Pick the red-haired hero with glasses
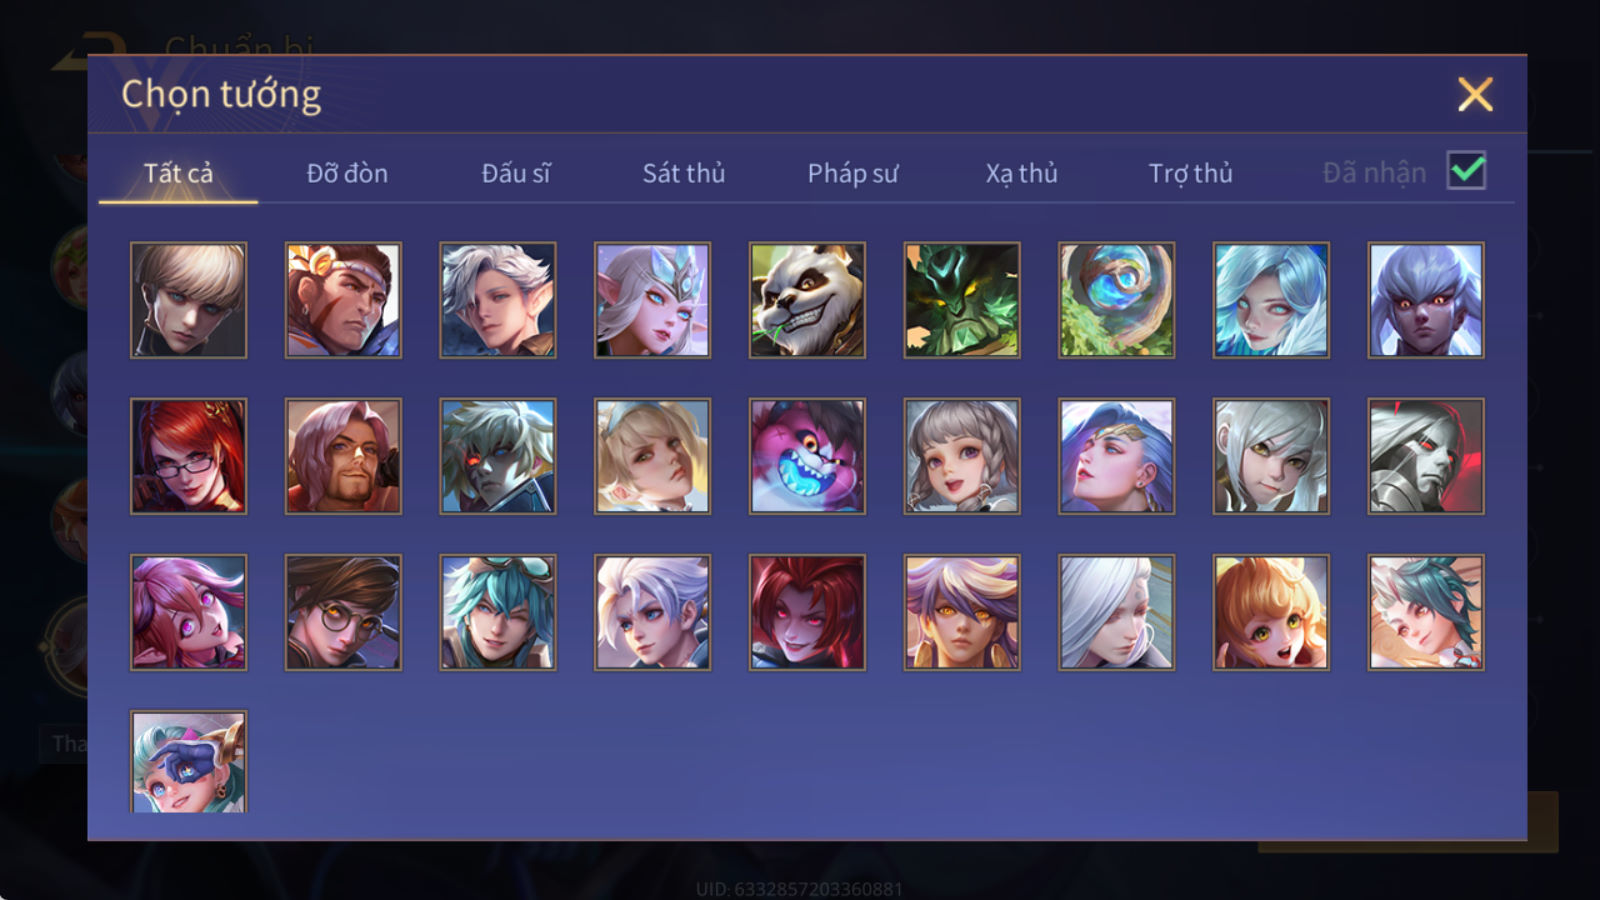This screenshot has height=900, width=1600. point(188,456)
